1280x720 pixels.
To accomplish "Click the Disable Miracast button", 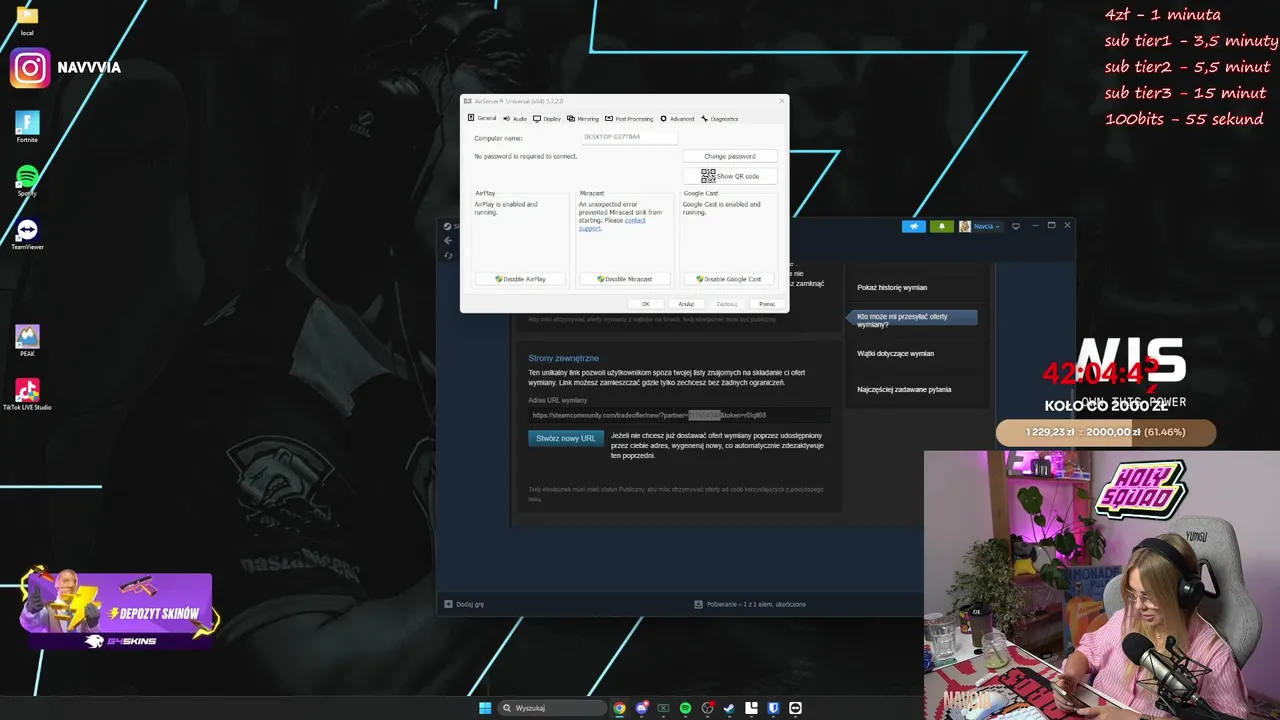I will pyautogui.click(x=625, y=279).
